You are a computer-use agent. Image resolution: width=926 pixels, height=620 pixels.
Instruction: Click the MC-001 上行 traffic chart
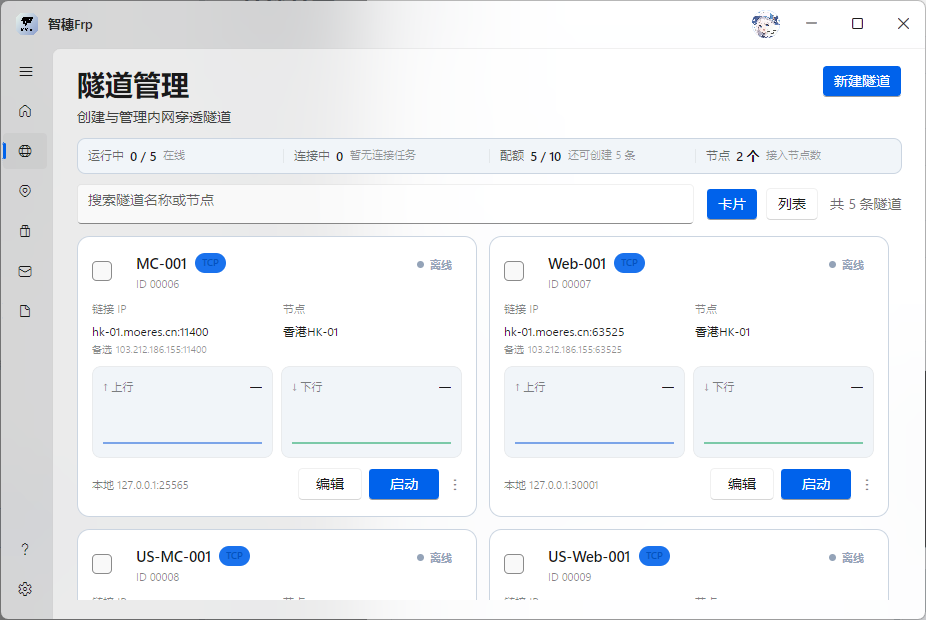tap(182, 412)
